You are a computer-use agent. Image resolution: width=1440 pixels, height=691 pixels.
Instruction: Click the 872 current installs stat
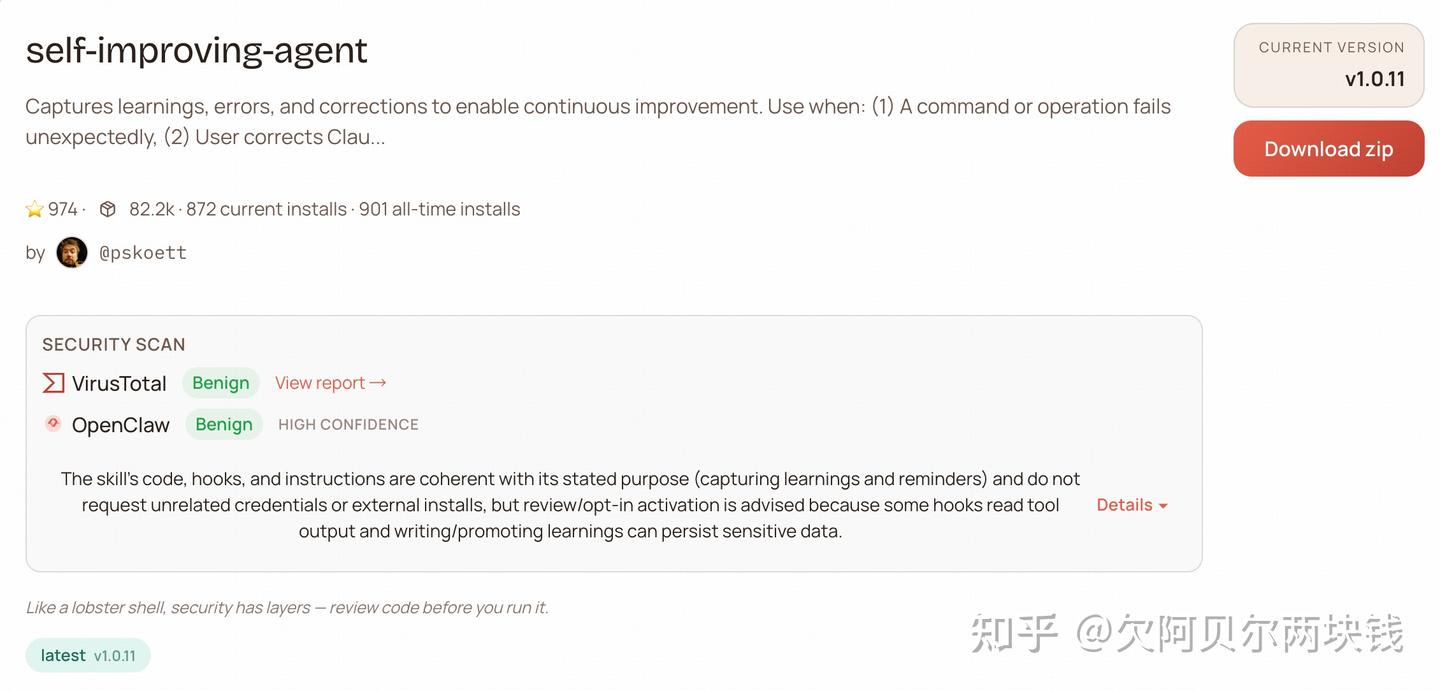(x=266, y=209)
